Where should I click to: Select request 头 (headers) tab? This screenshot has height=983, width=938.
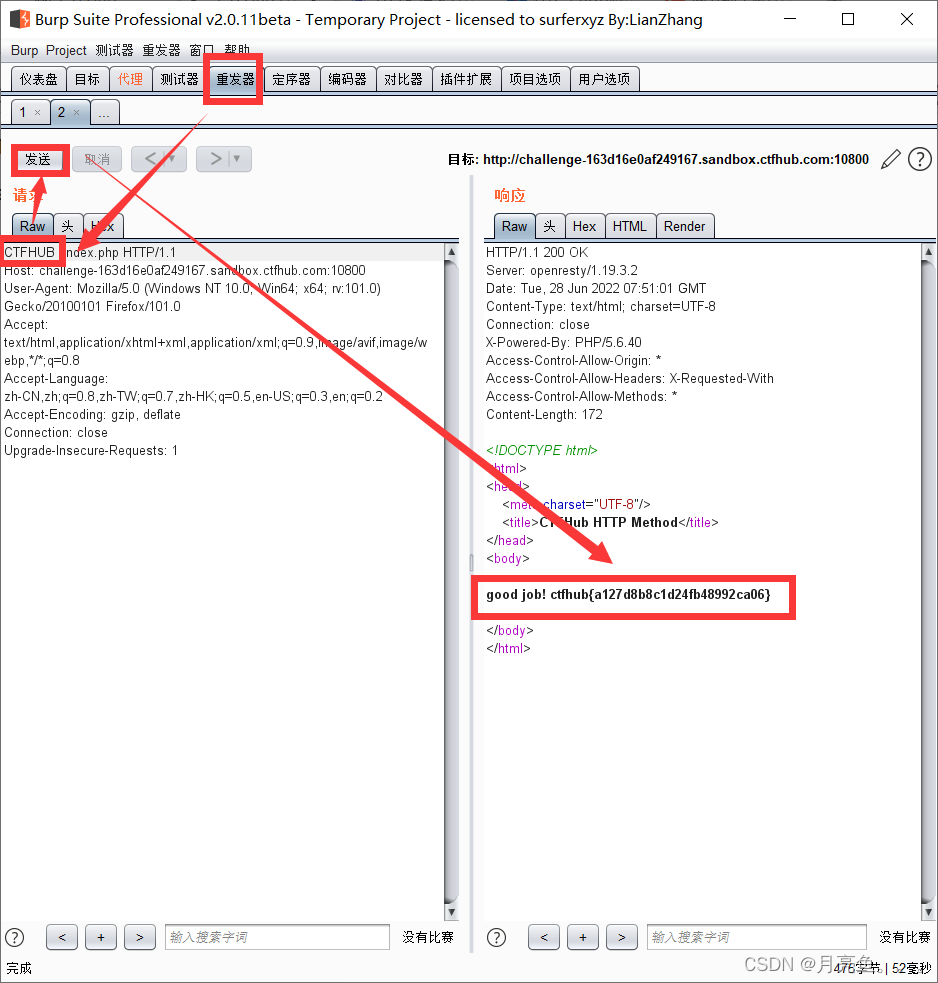click(x=68, y=226)
